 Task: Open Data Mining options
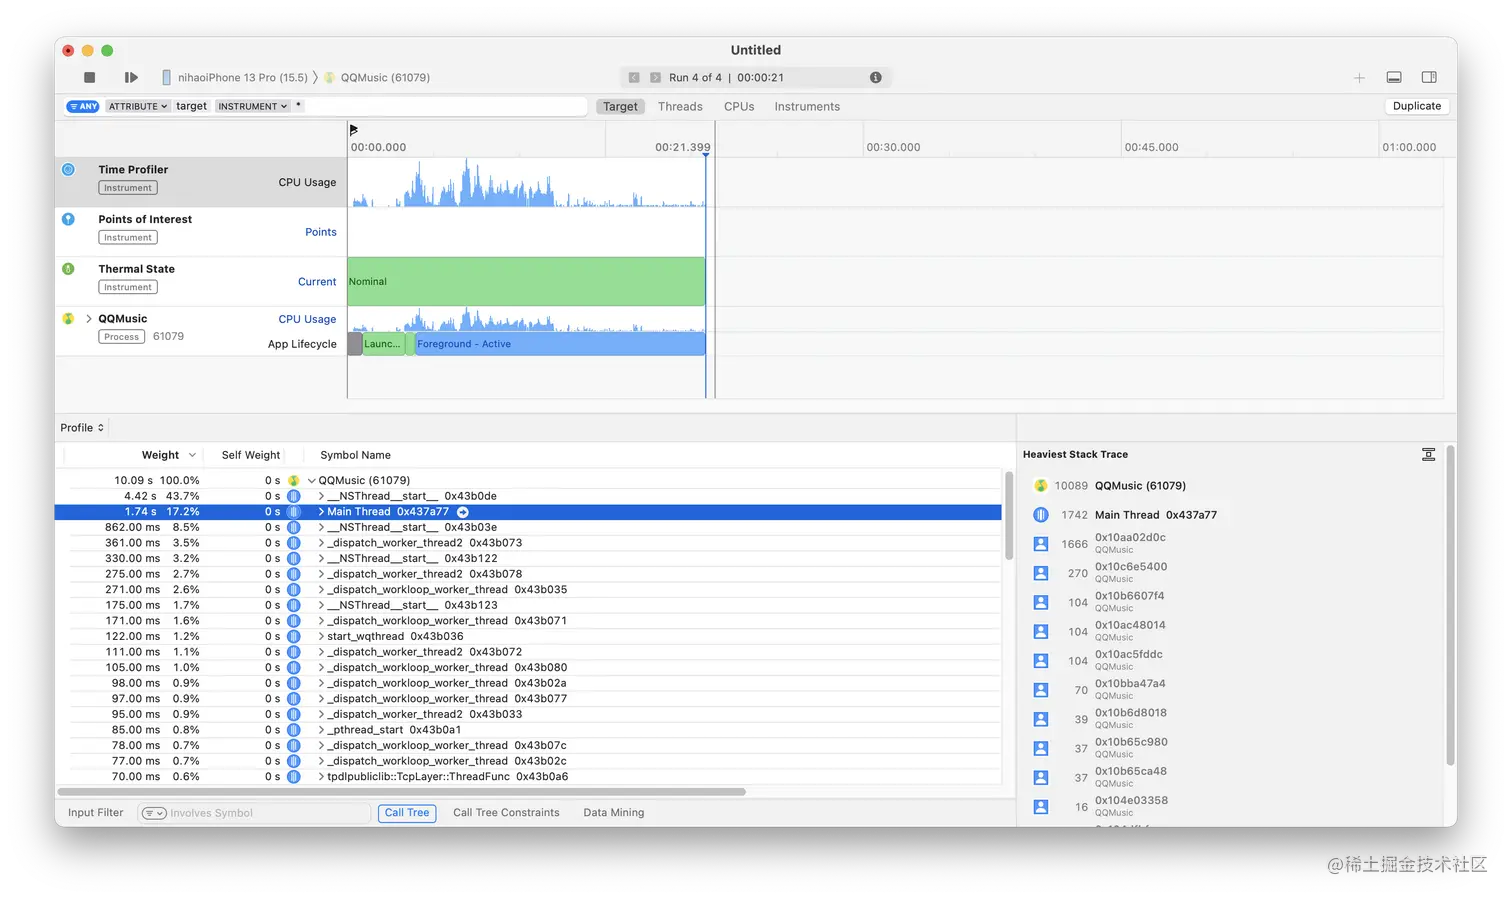point(614,813)
